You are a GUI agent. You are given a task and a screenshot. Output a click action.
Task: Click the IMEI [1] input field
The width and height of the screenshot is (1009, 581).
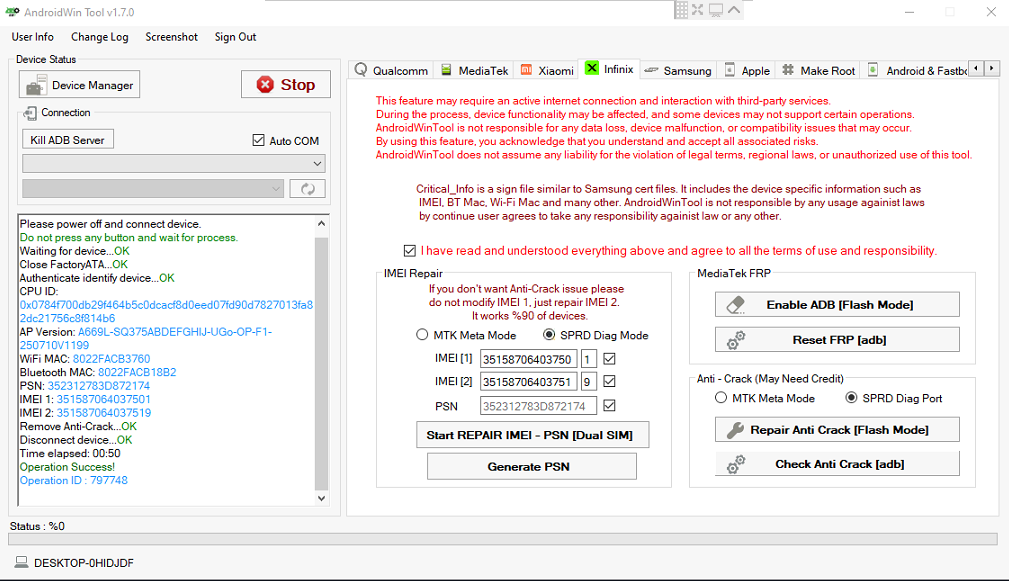click(528, 359)
